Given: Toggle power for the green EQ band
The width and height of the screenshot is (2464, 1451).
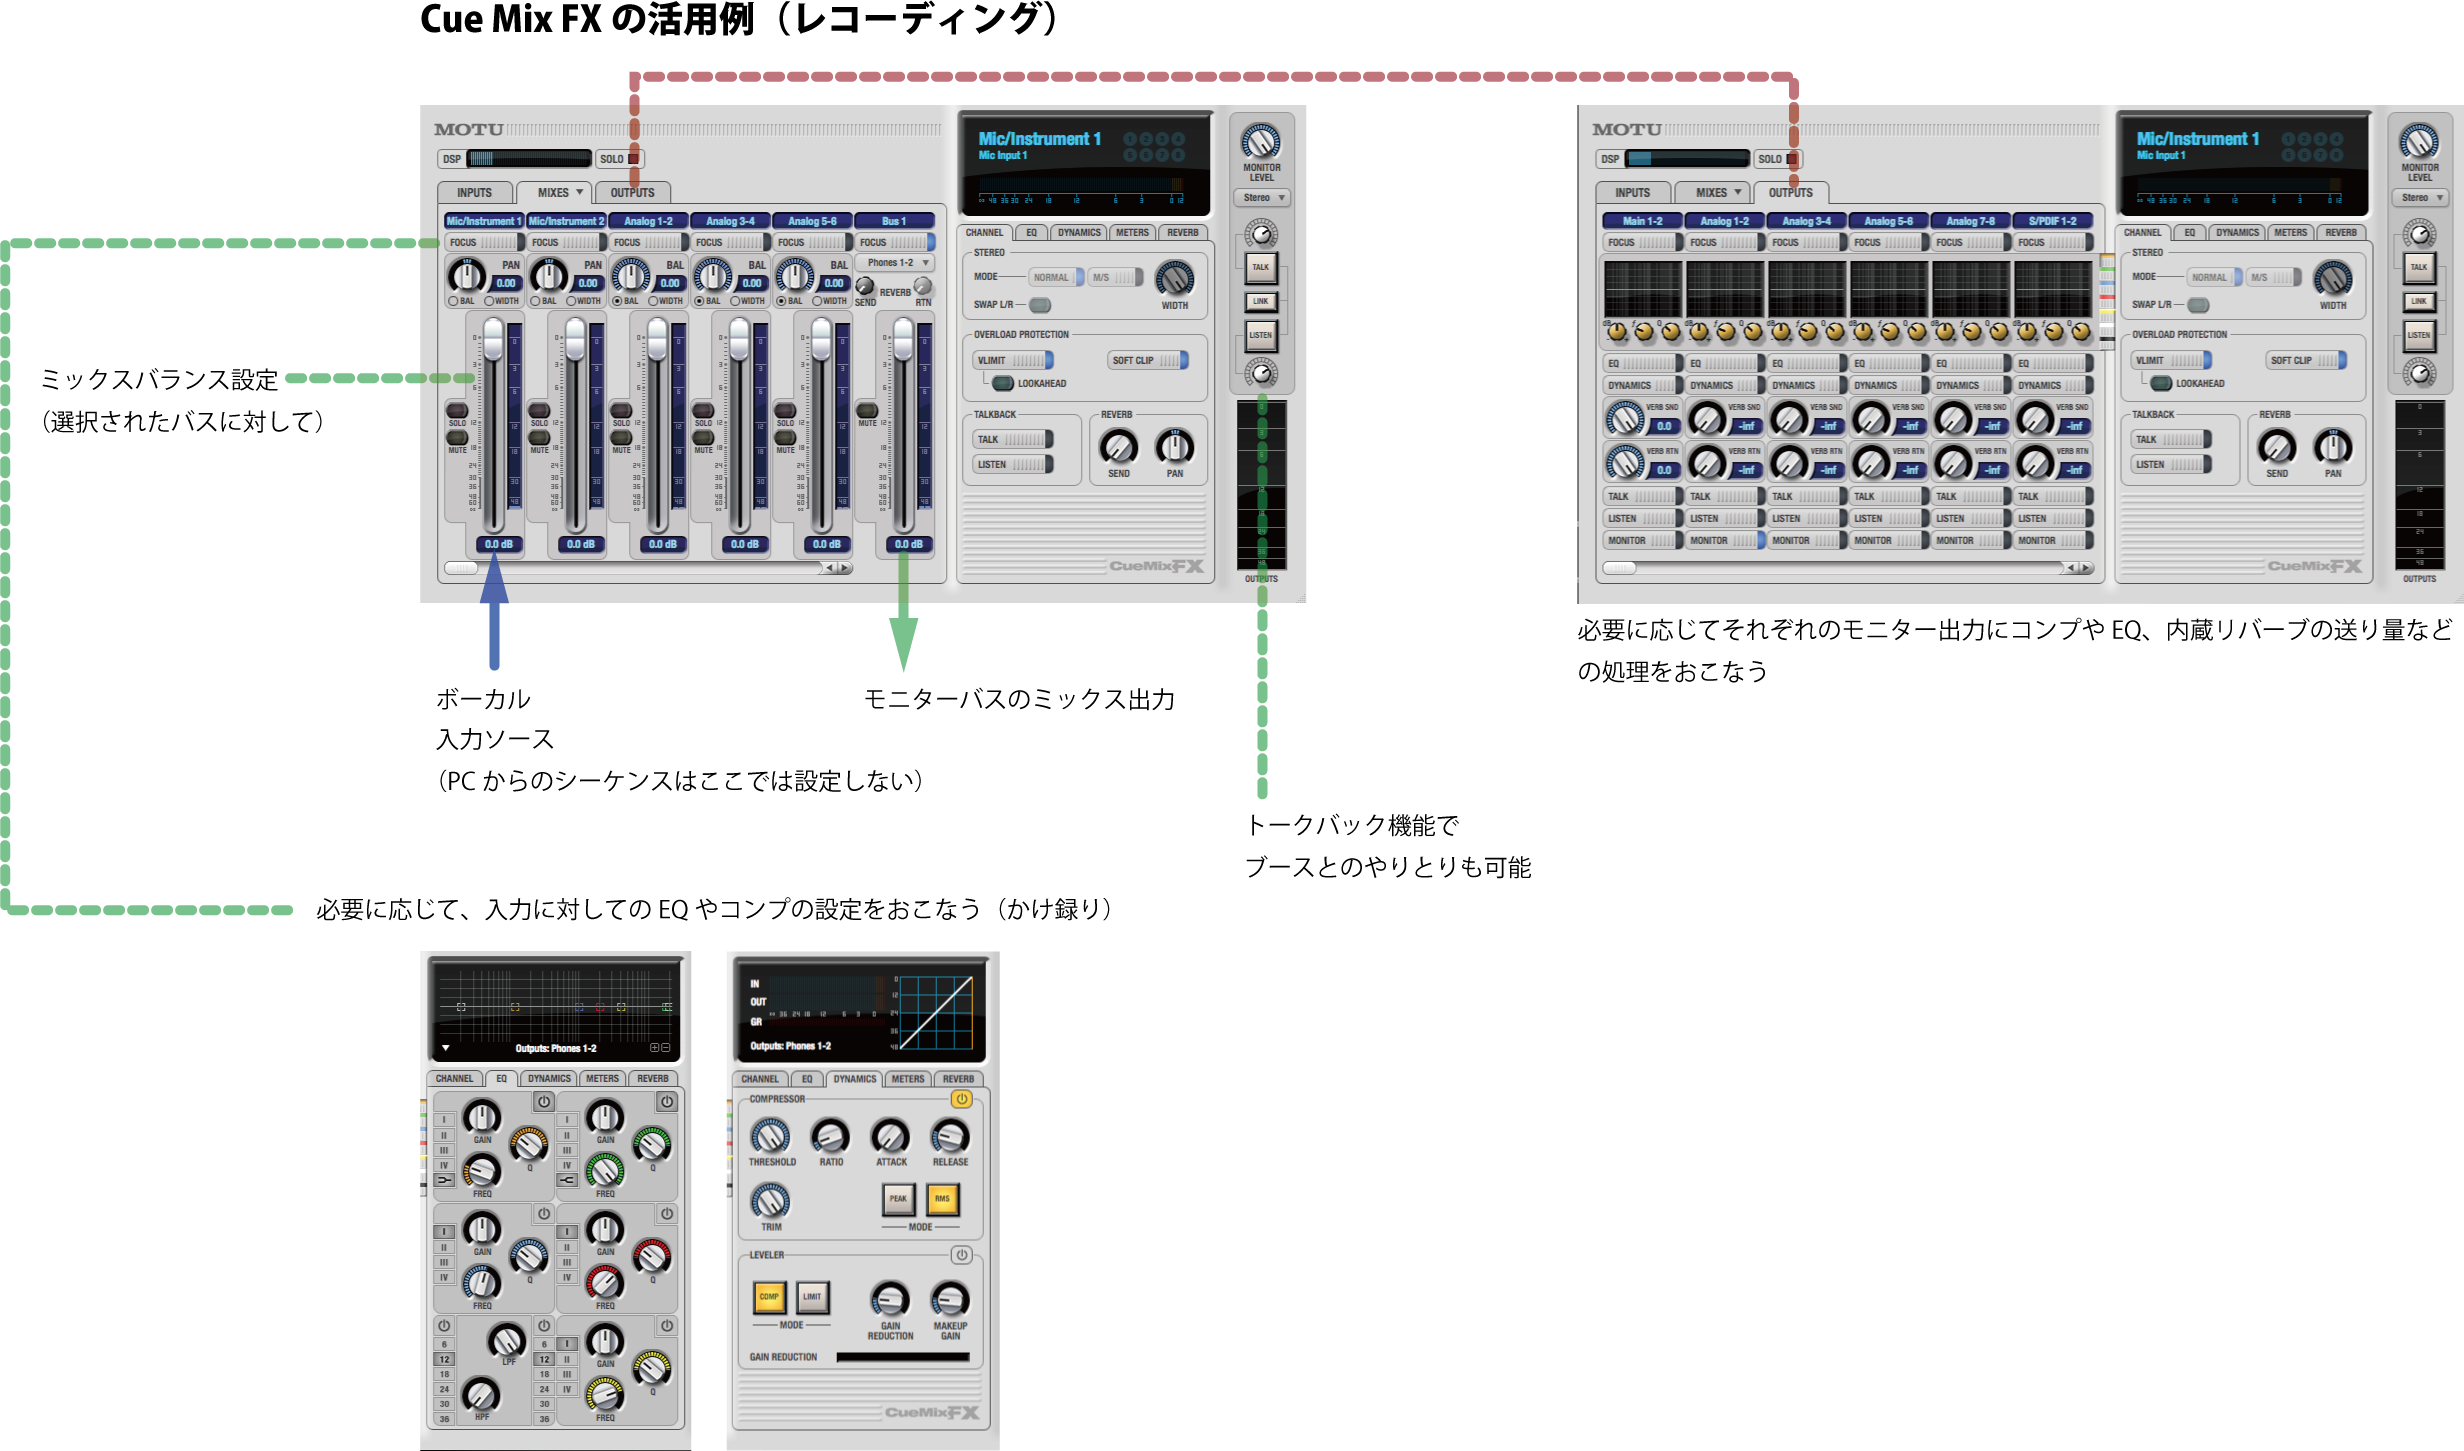Looking at the screenshot, I should 667,1101.
